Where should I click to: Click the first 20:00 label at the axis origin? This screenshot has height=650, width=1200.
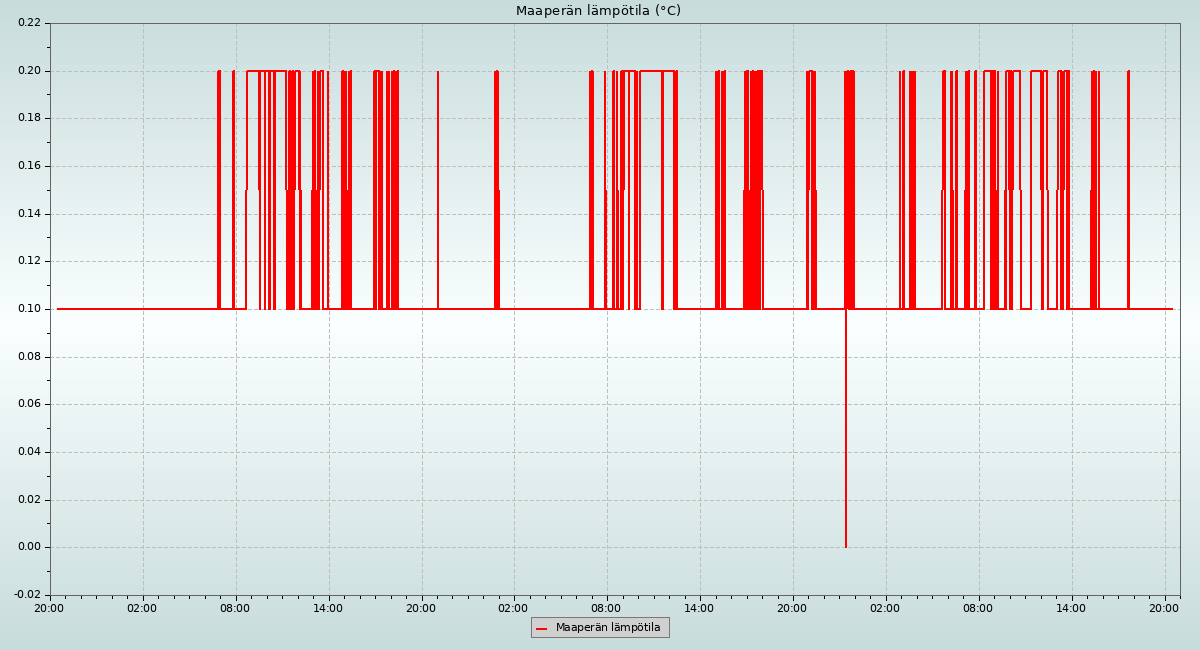(49, 607)
